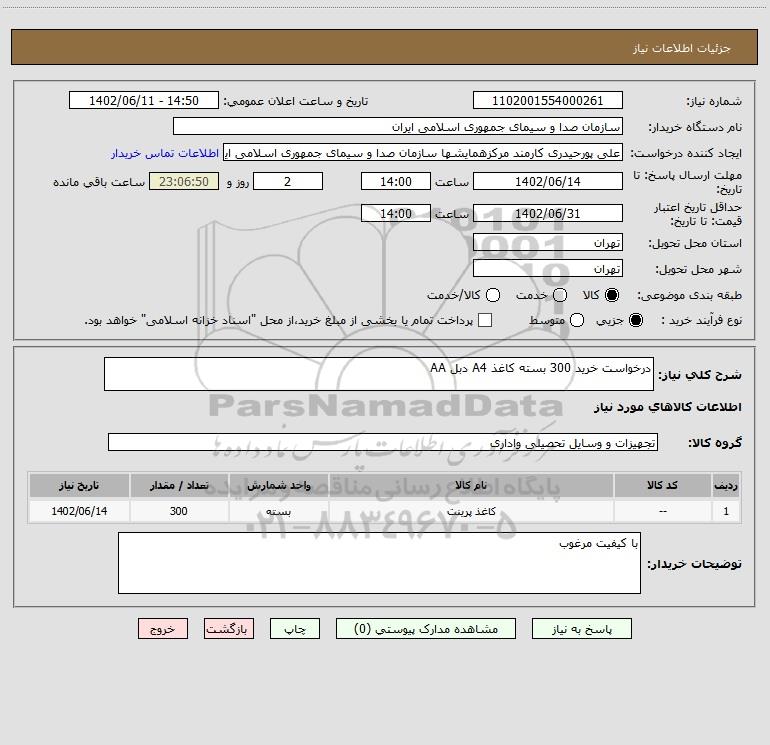Click the delivery province تهران field

coord(548,242)
